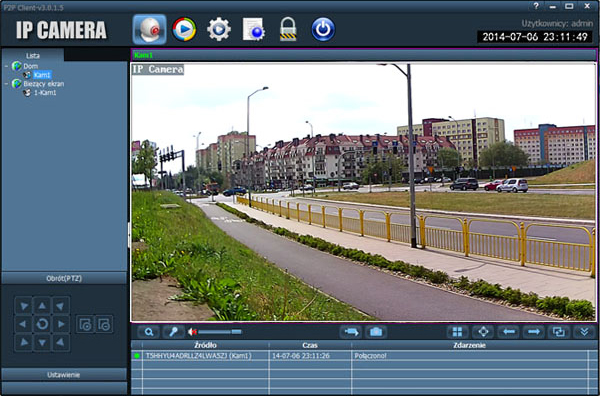
Task: Collapse event log with double chevron
Action: coord(584,332)
